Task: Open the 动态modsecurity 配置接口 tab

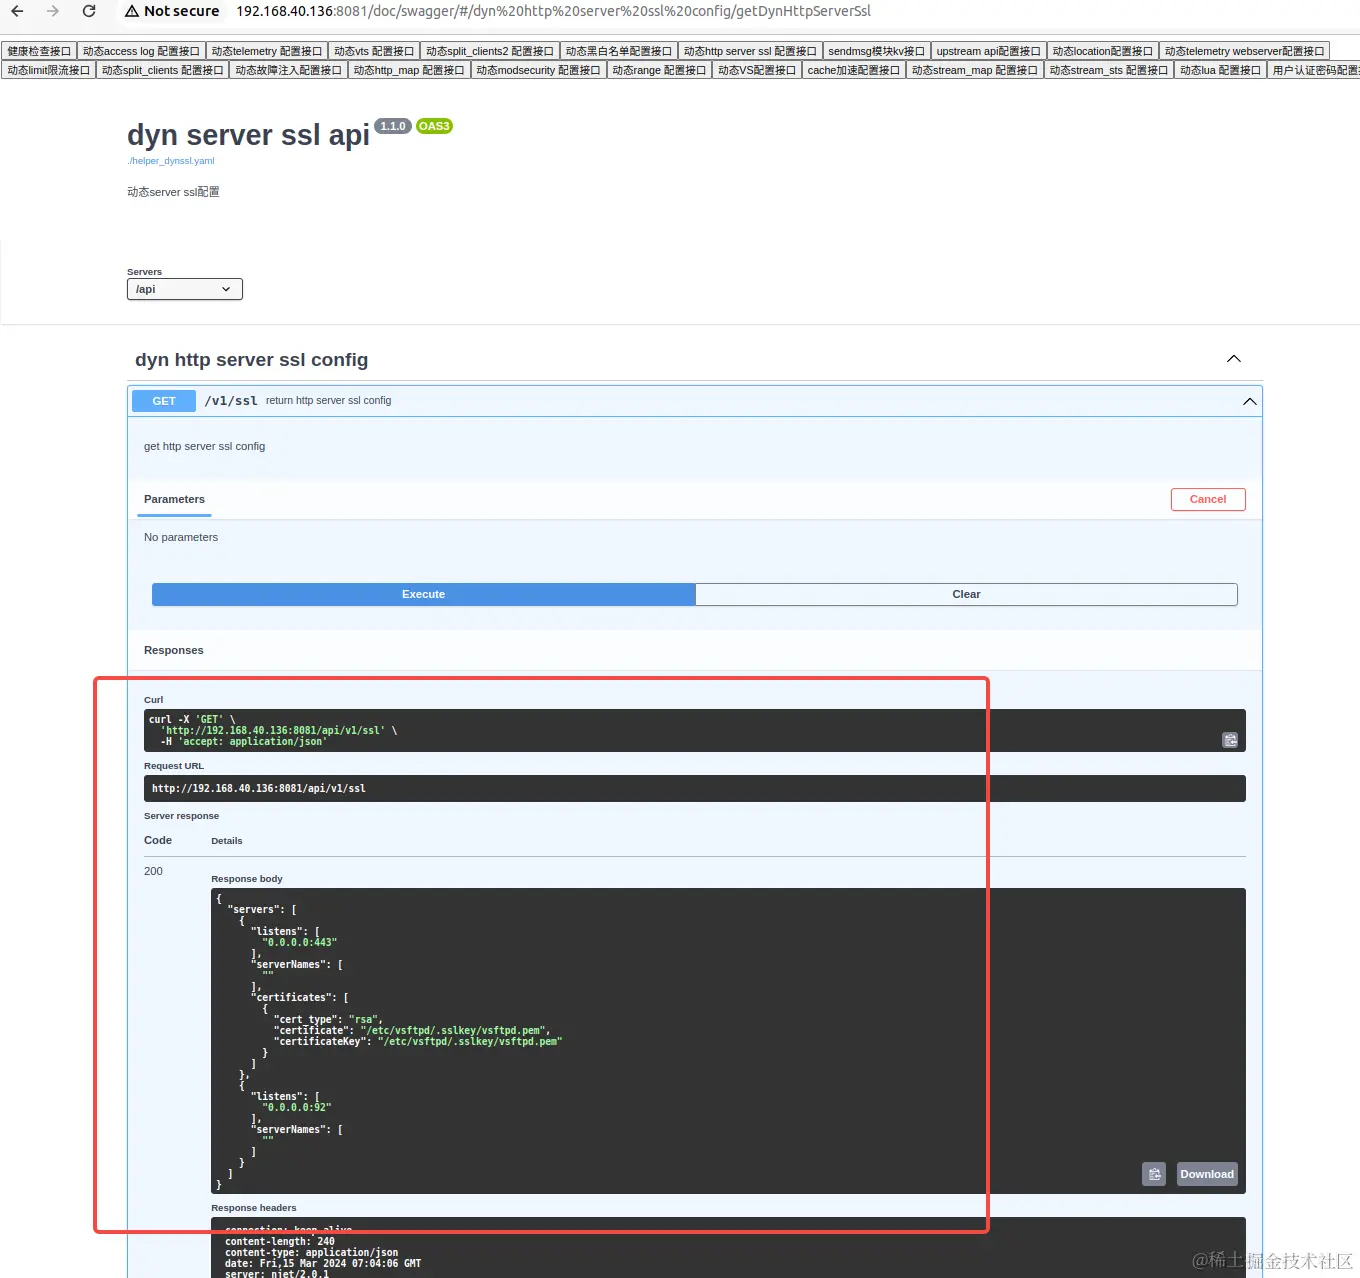Action: click(x=538, y=70)
